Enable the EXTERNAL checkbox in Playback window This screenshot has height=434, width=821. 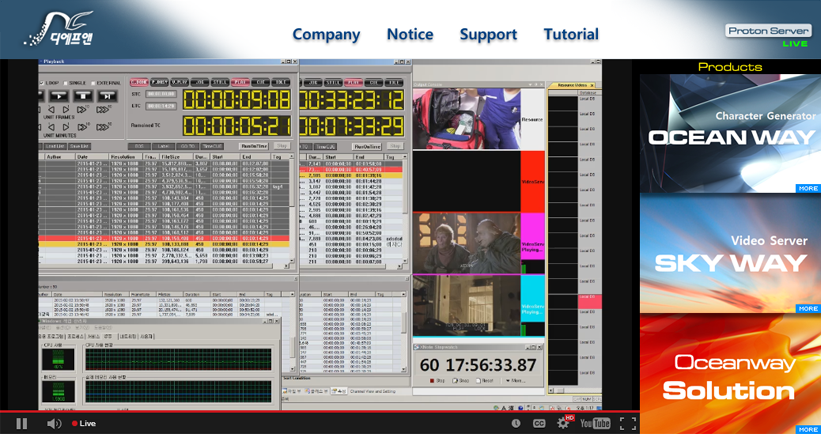pos(93,83)
